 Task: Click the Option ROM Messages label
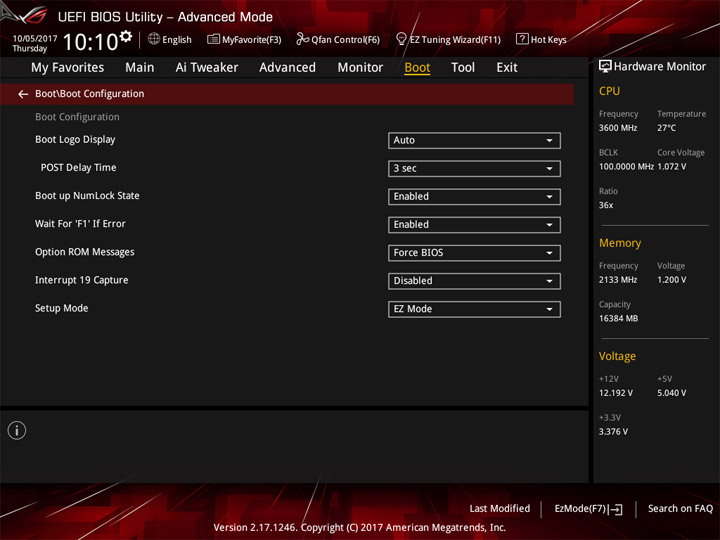(85, 252)
